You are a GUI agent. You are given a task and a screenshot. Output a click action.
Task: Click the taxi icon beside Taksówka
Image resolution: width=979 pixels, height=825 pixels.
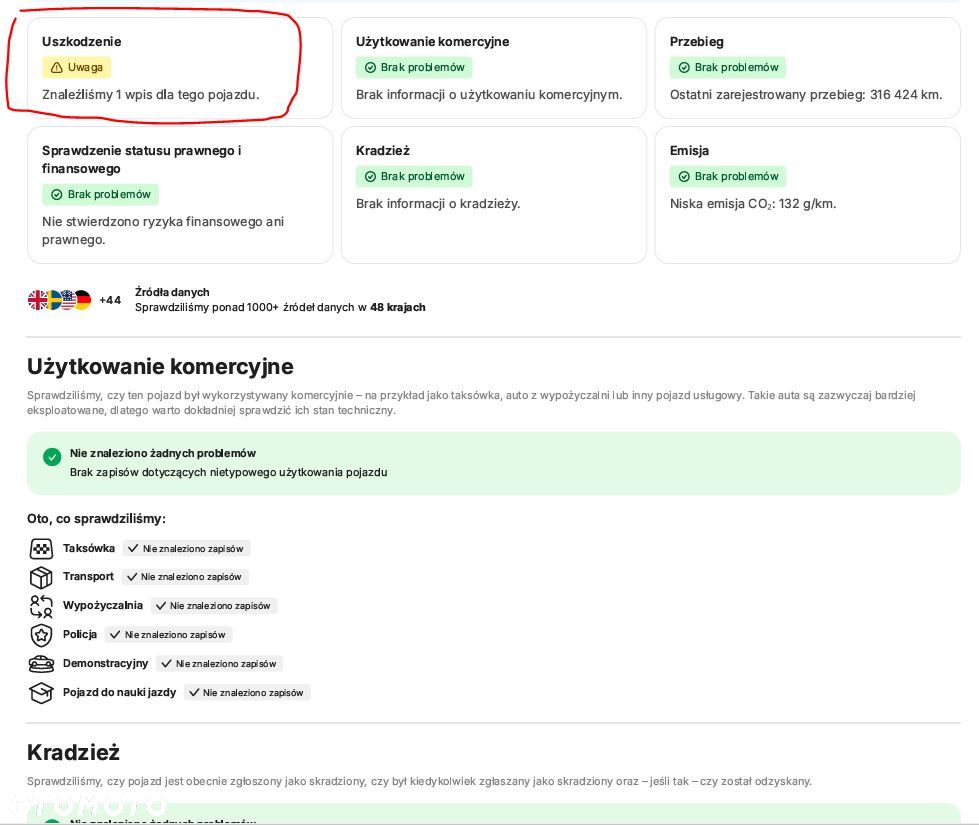point(41,549)
